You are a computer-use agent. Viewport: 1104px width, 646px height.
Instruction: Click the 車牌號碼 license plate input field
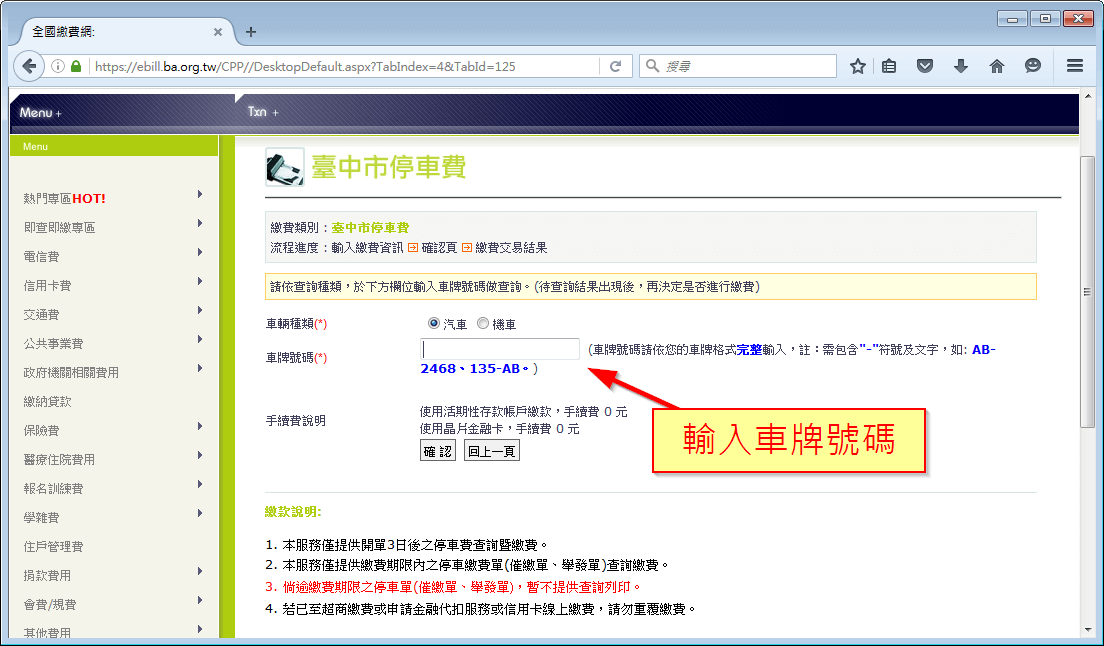(x=500, y=349)
